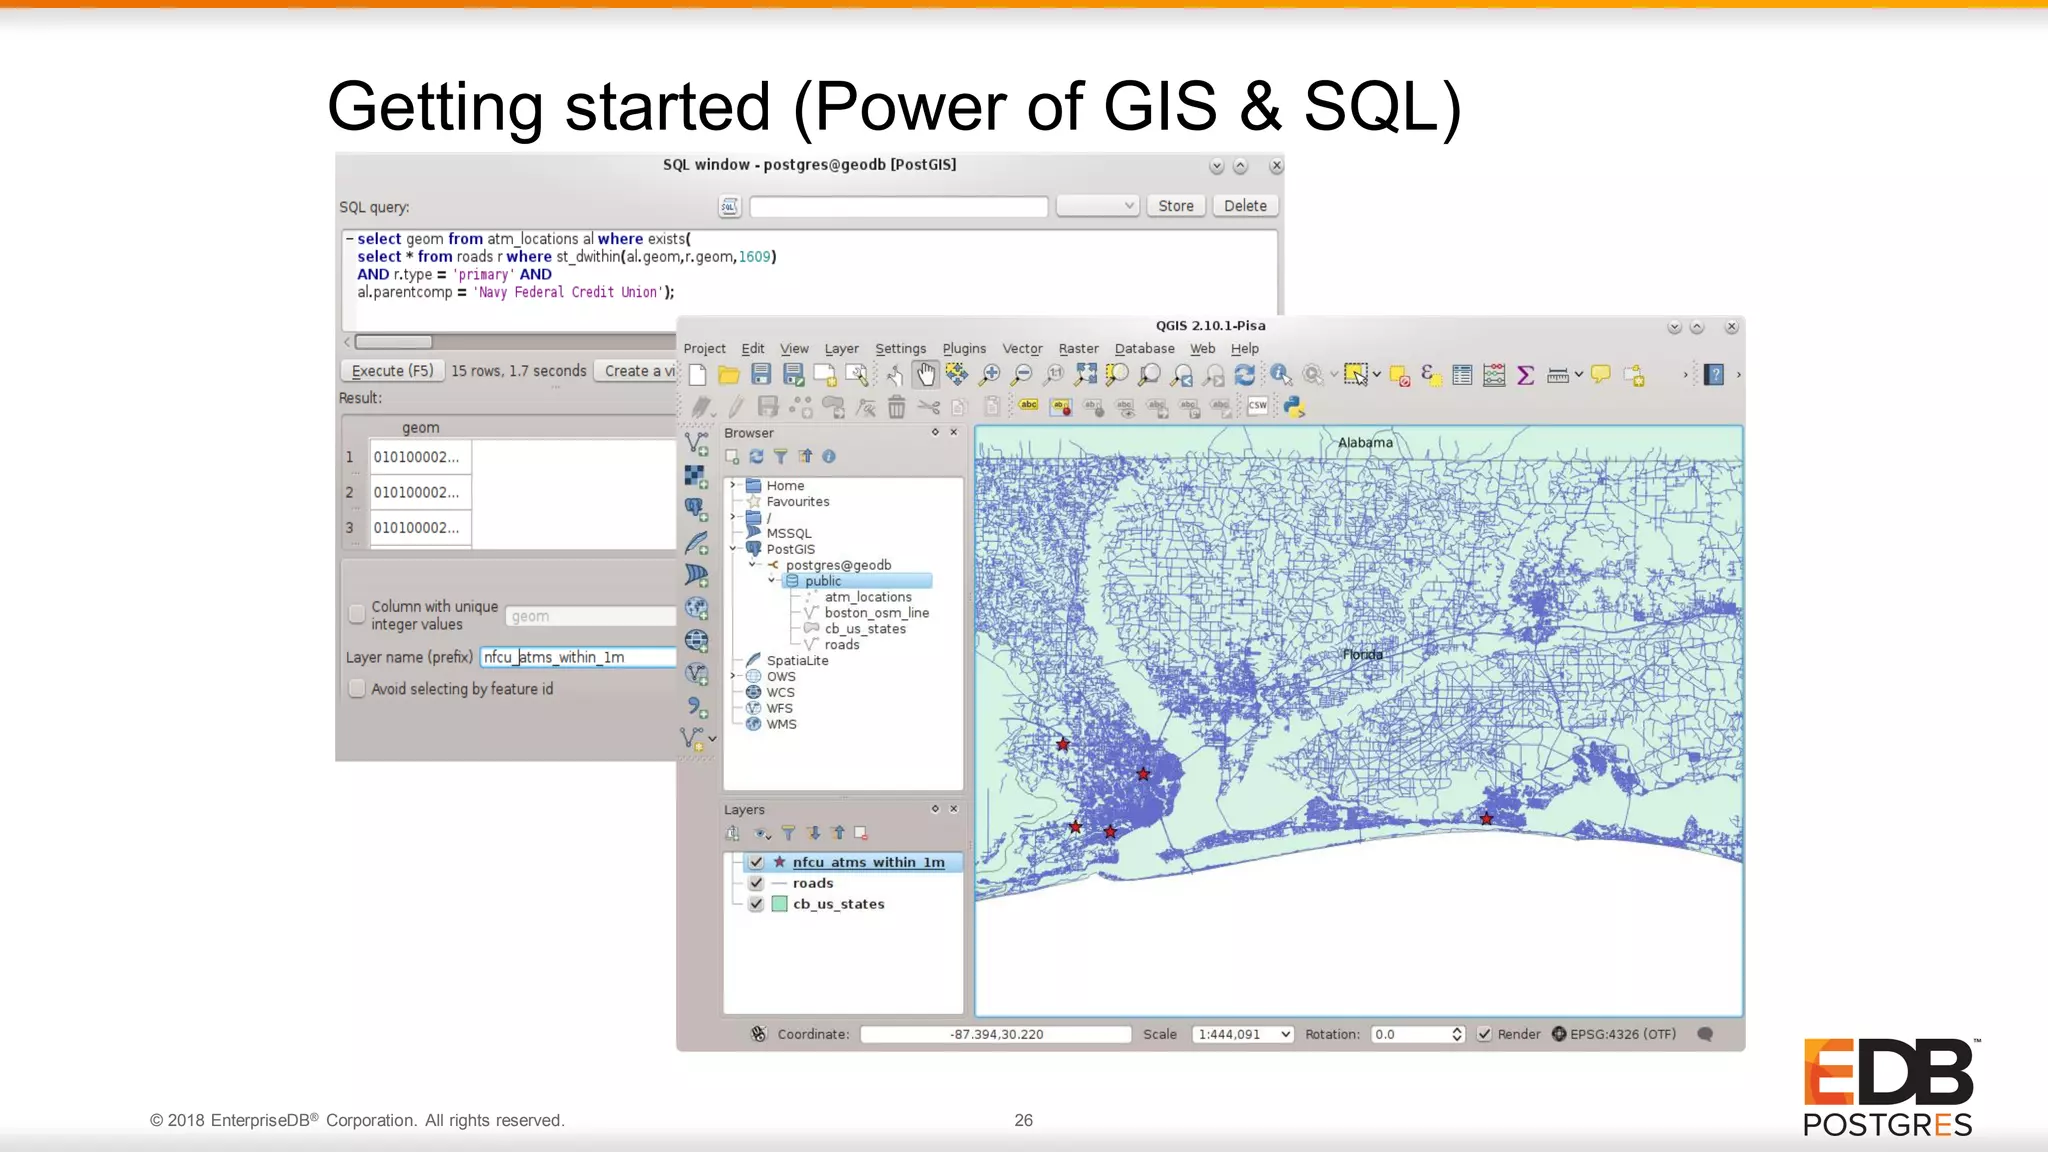
Task: Click Add Vector Layer sidebar icon
Action: pyautogui.click(x=696, y=443)
